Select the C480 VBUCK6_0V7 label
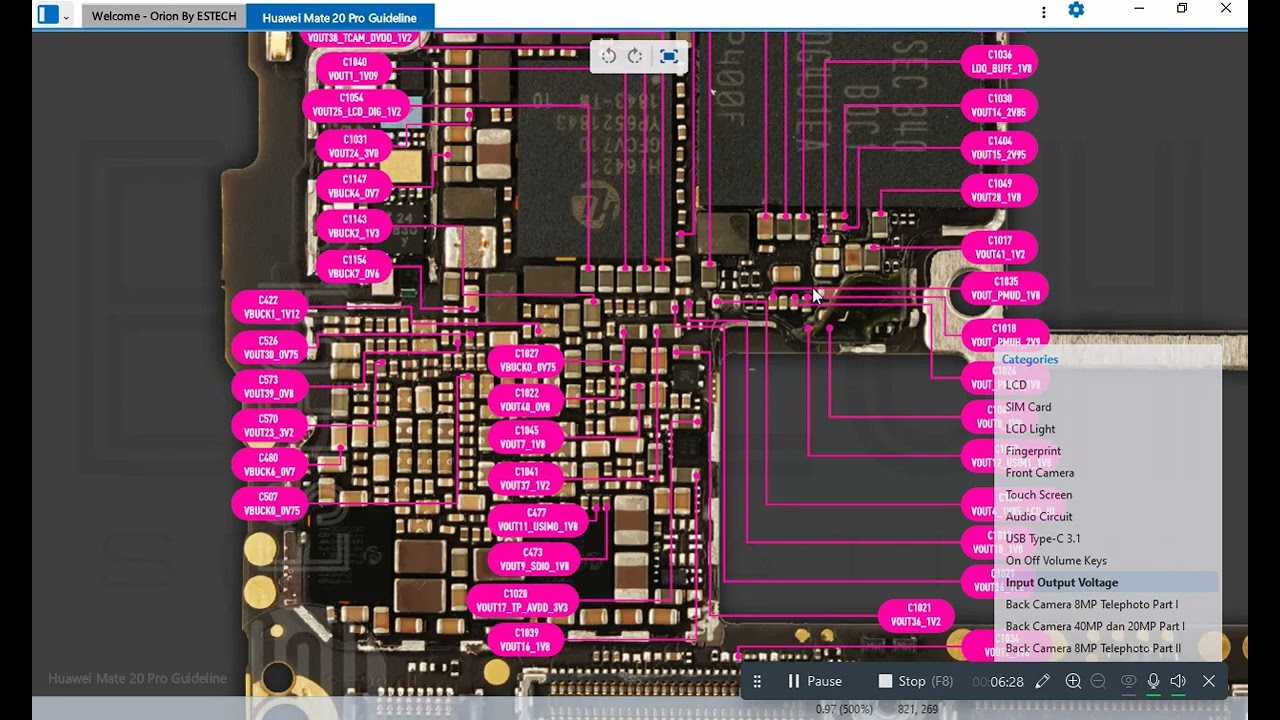The height and width of the screenshot is (720, 1280). [270, 465]
